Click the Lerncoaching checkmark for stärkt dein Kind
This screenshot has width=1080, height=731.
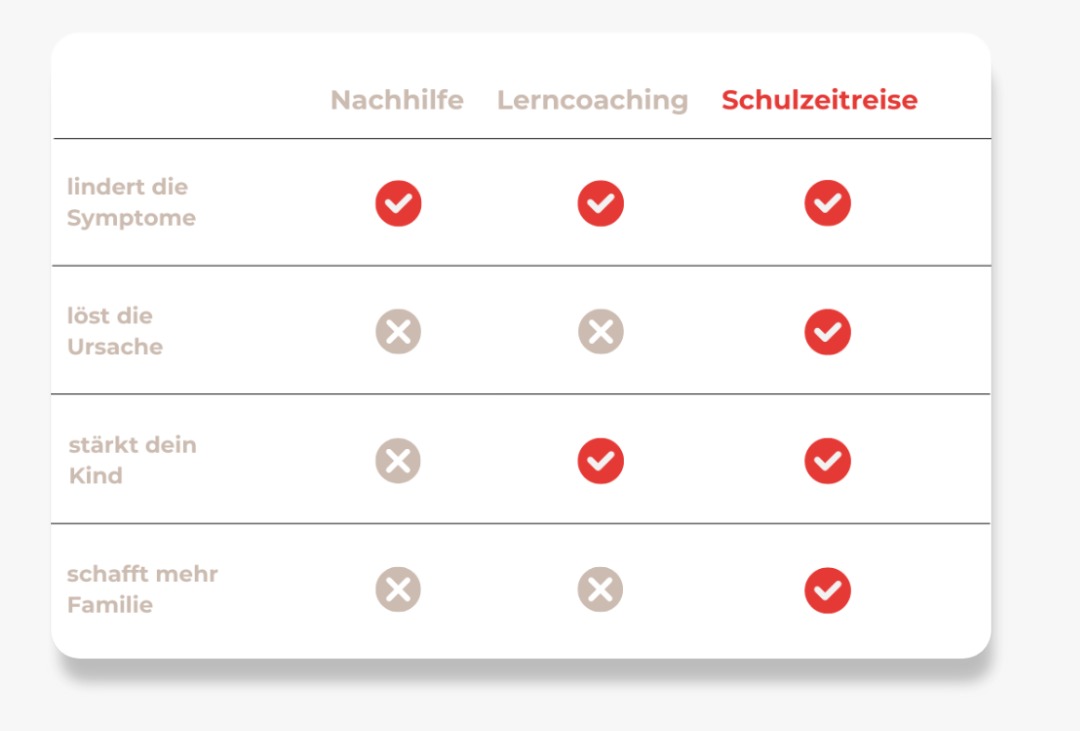click(601, 460)
